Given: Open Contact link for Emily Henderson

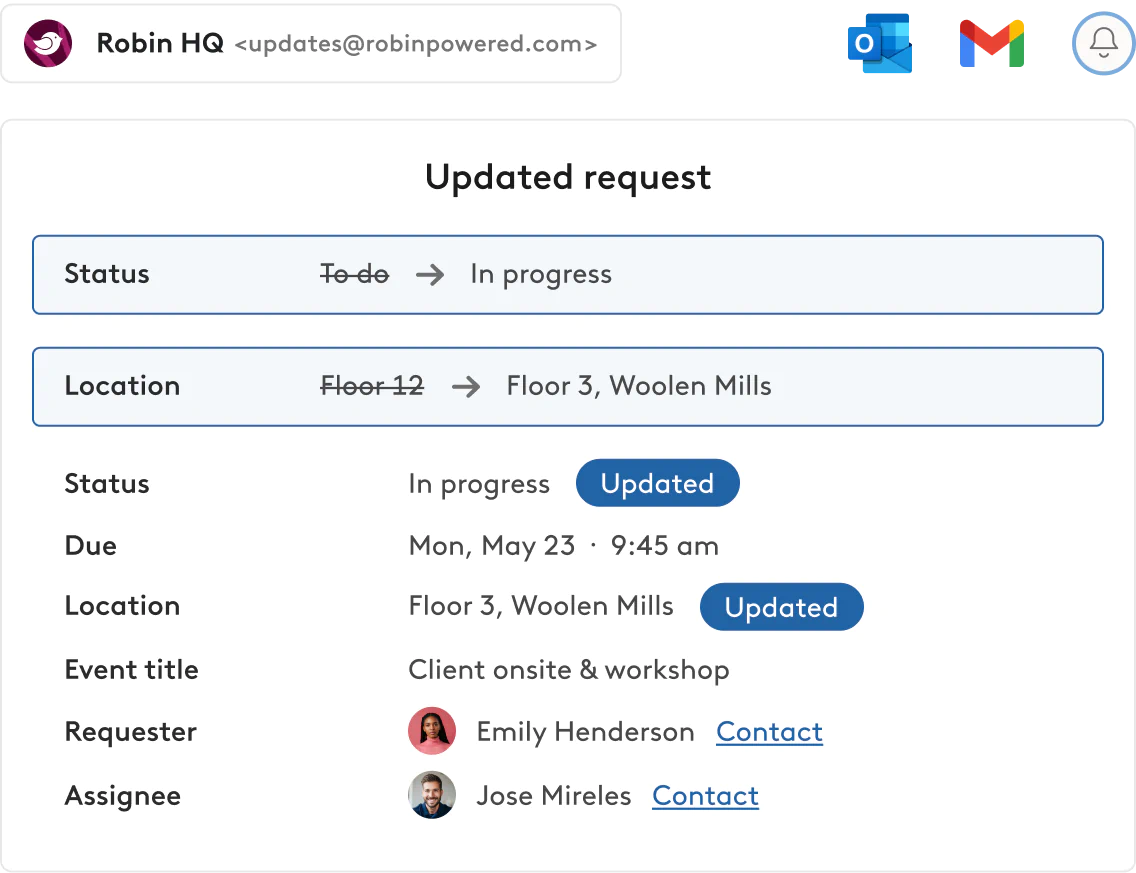Looking at the screenshot, I should click(x=769, y=732).
